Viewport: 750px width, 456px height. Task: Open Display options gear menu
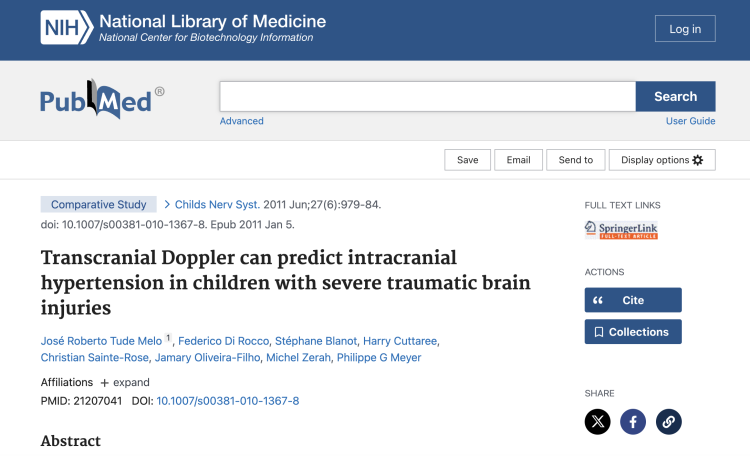662,160
